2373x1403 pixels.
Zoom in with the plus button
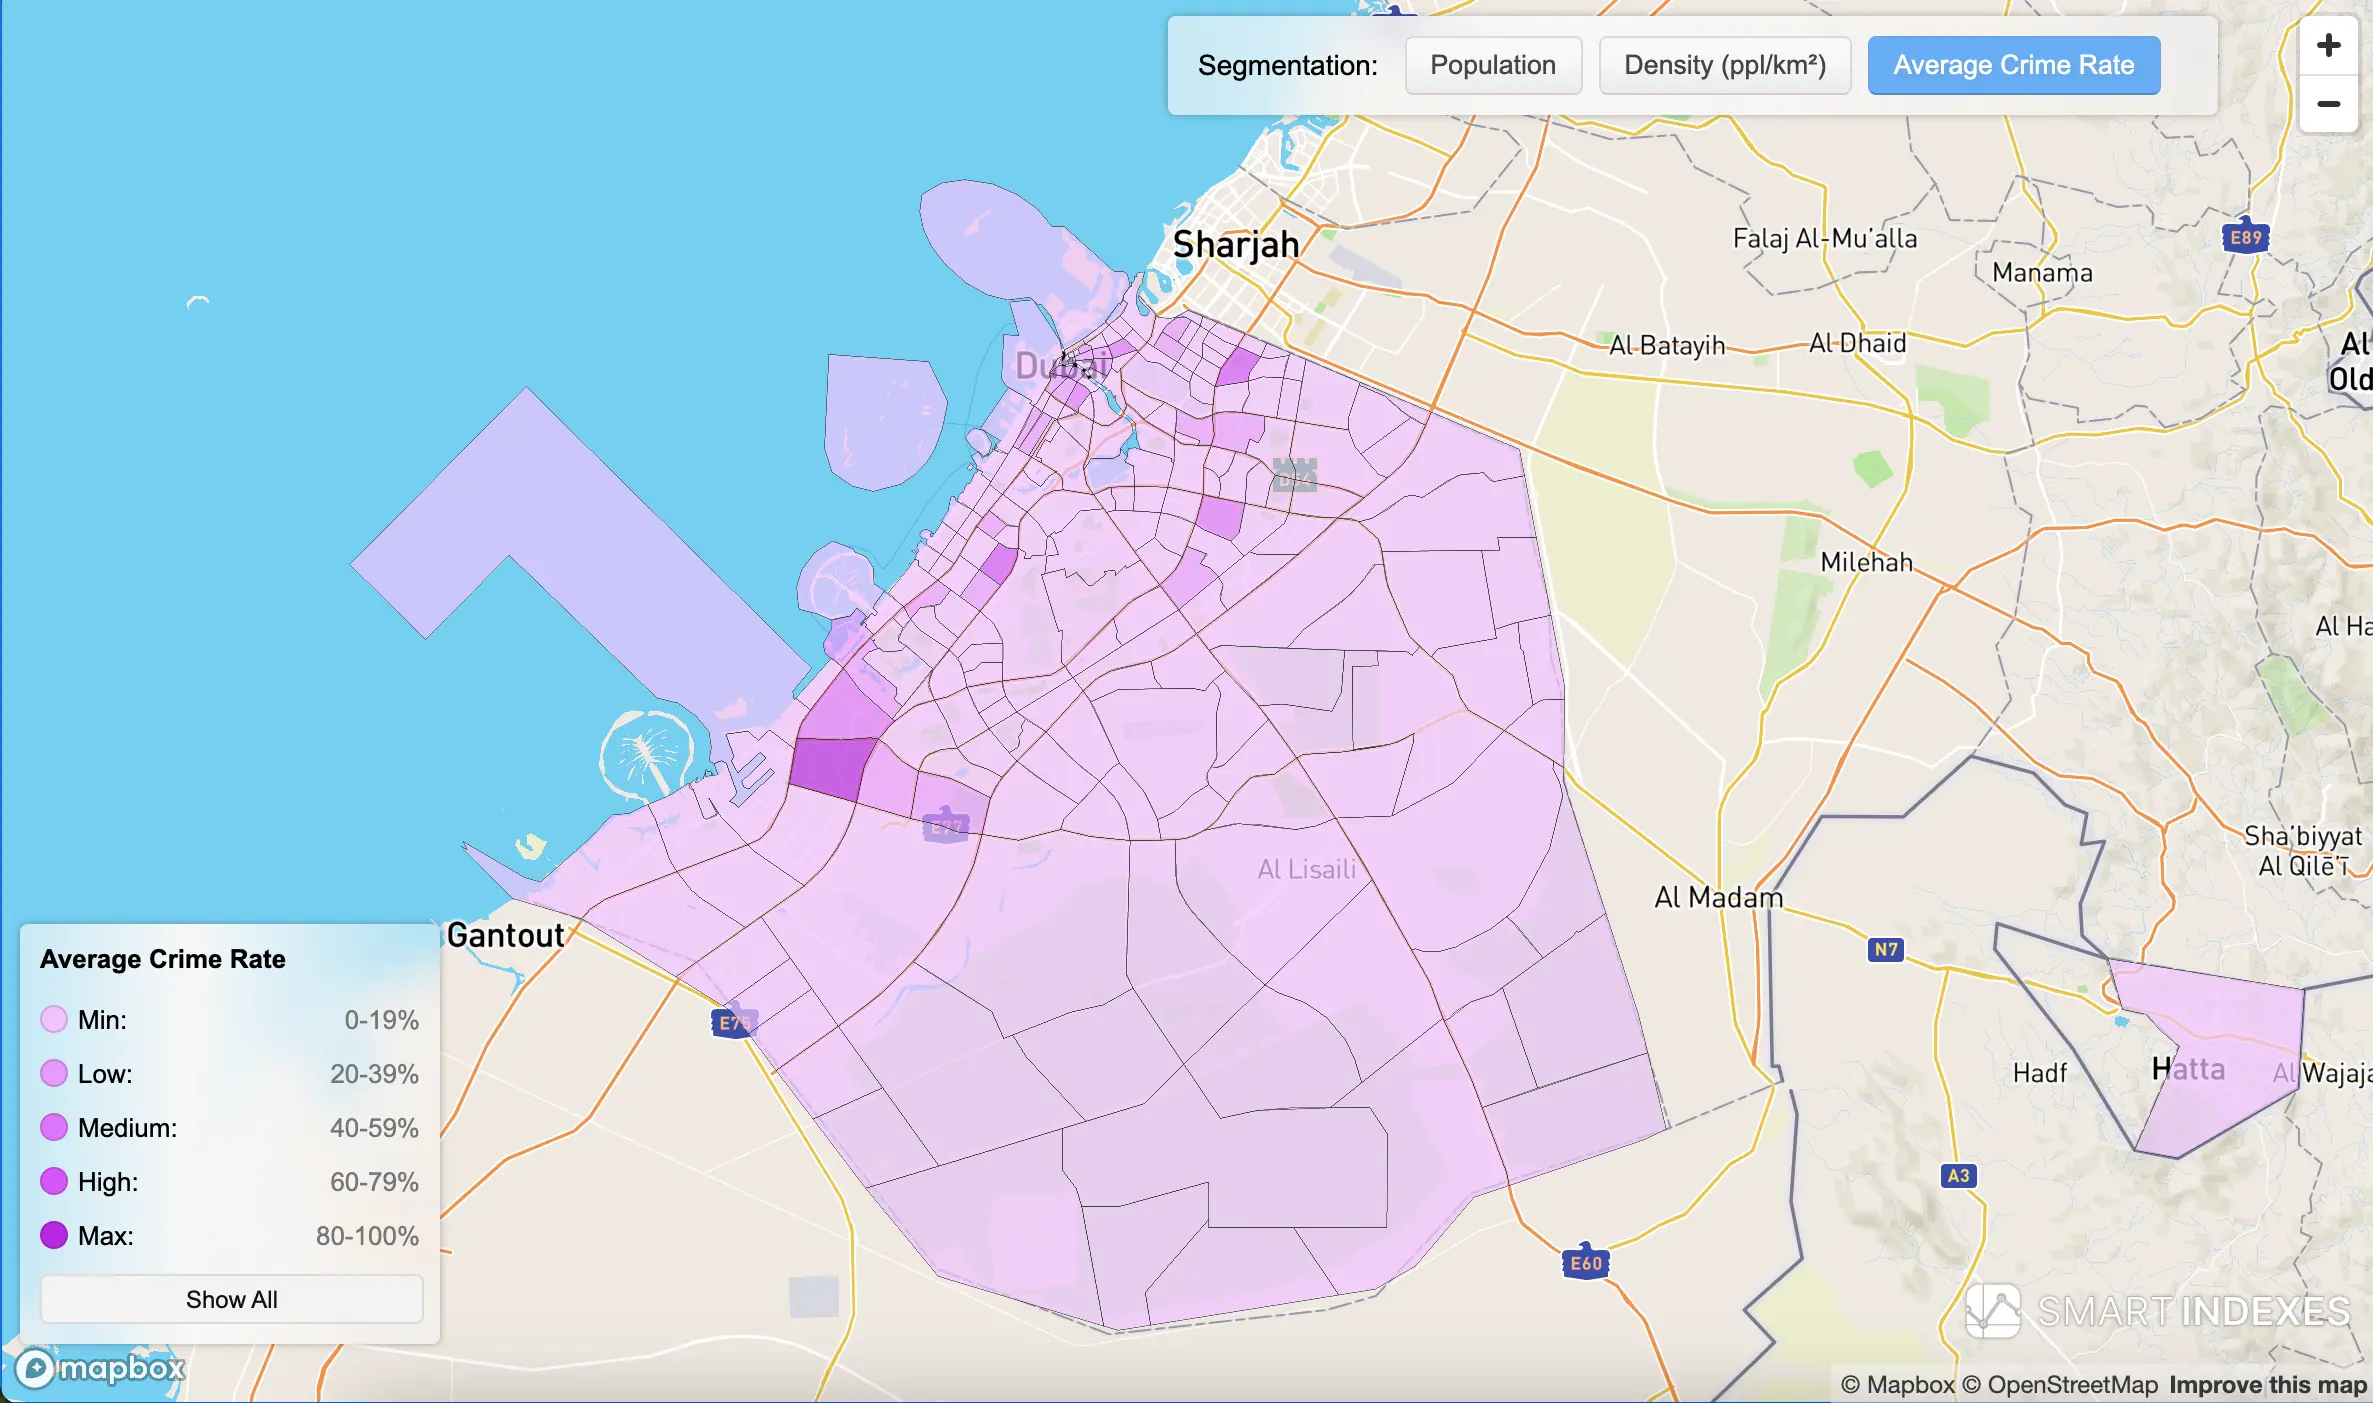tap(2328, 45)
